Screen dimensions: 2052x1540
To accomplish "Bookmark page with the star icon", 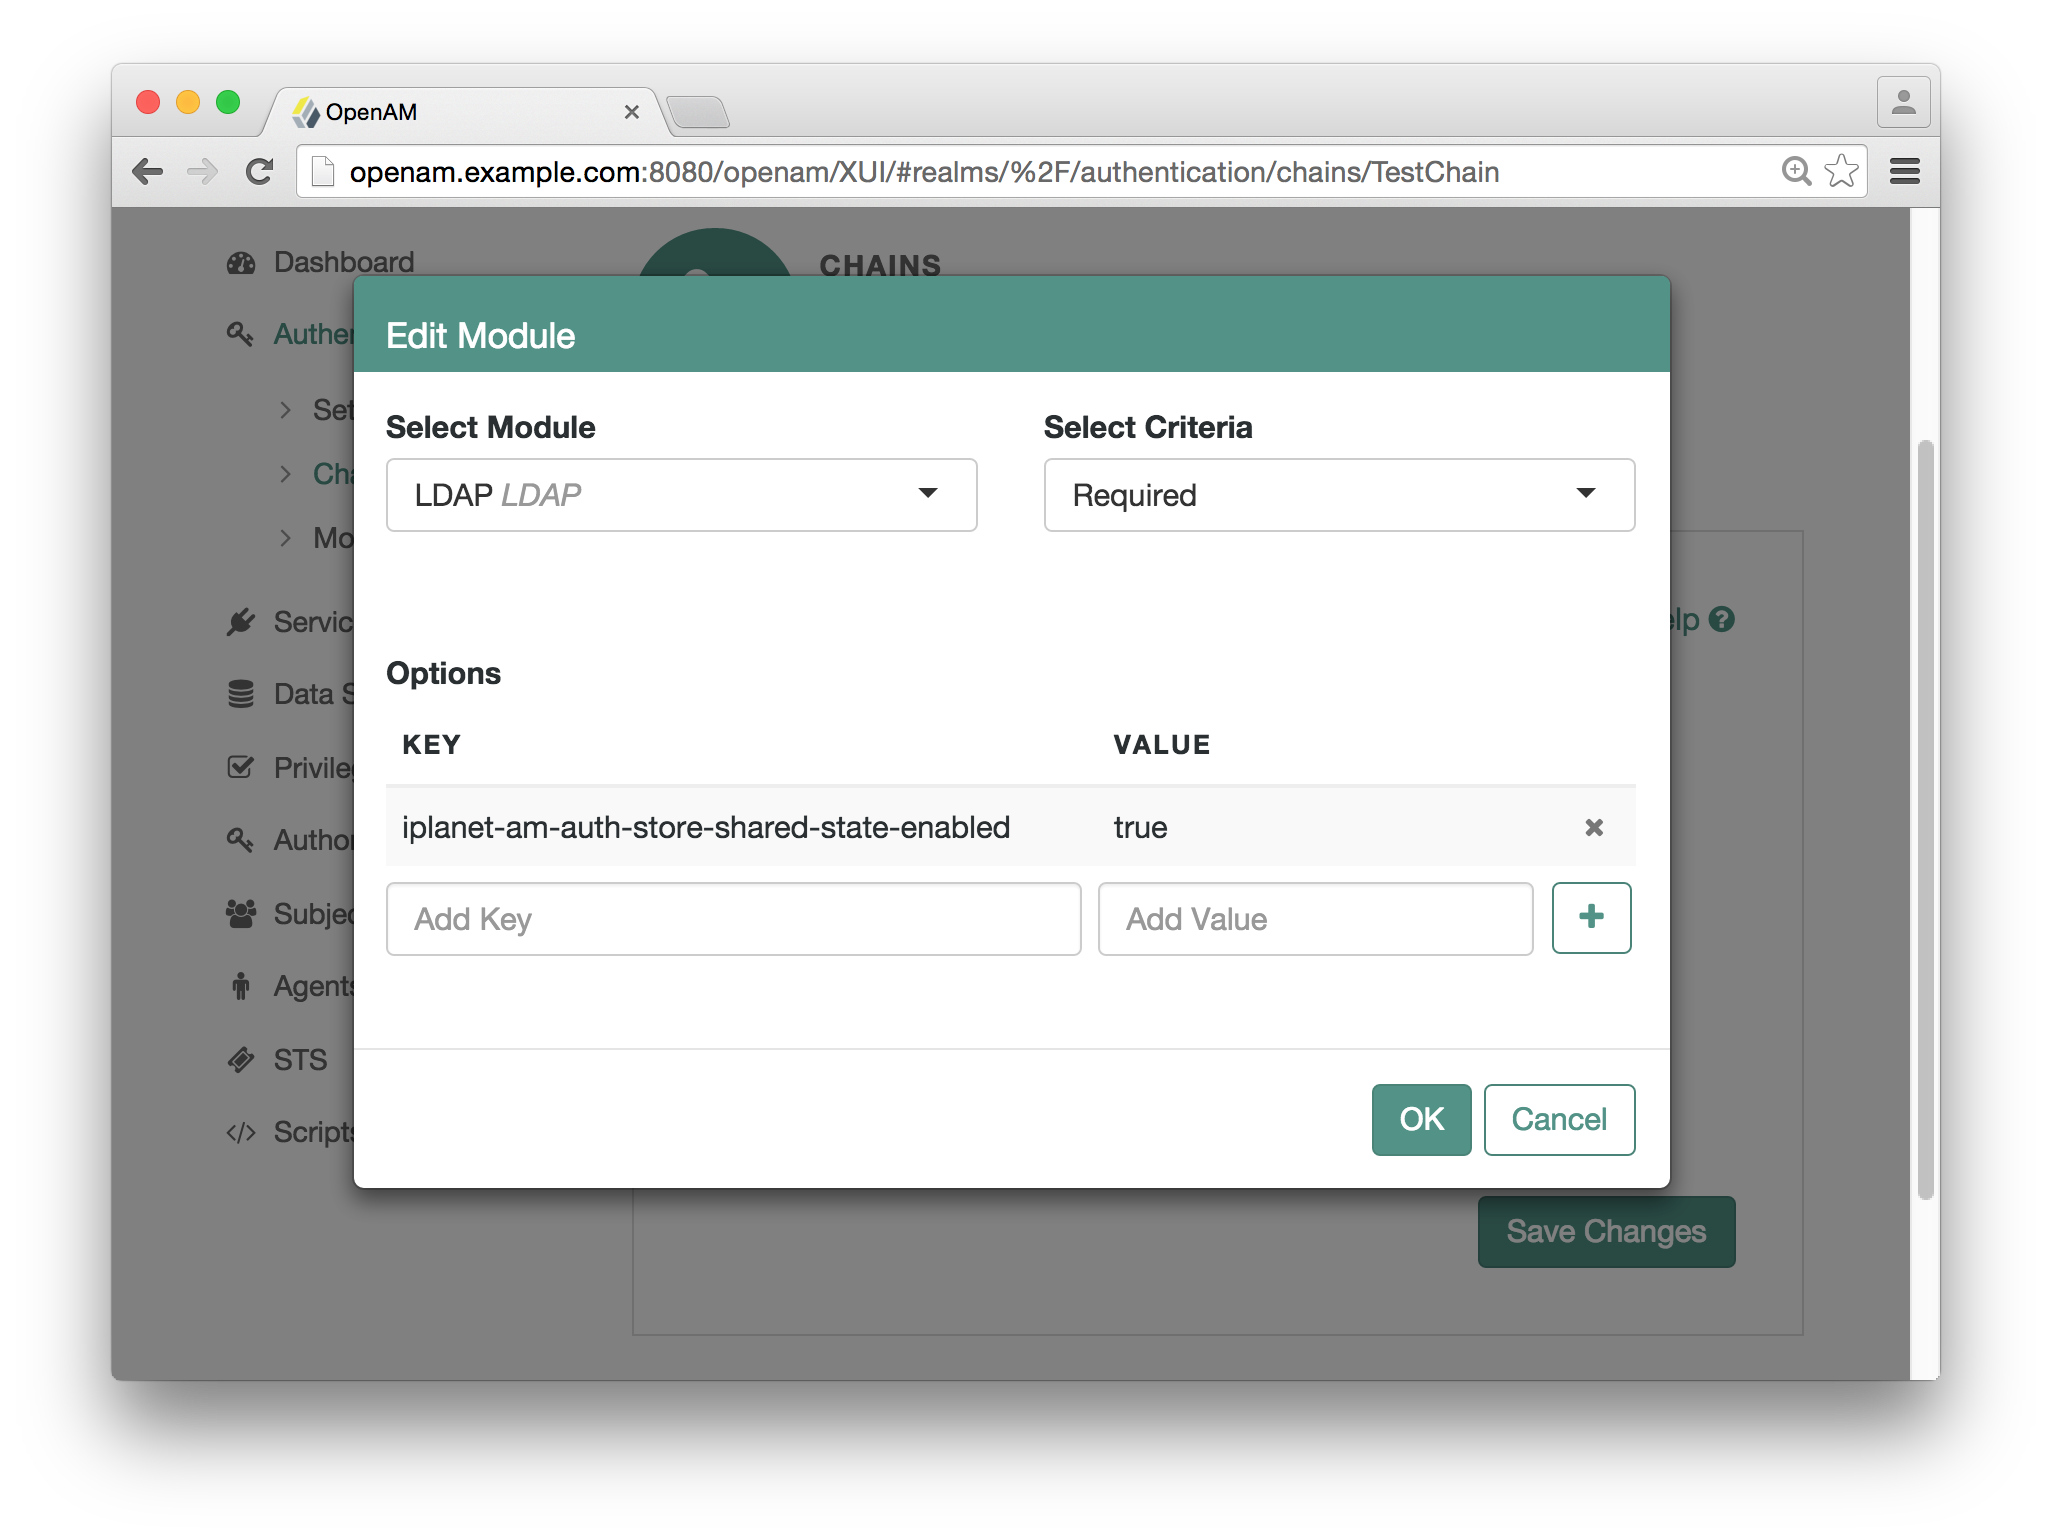I will pos(1841,171).
